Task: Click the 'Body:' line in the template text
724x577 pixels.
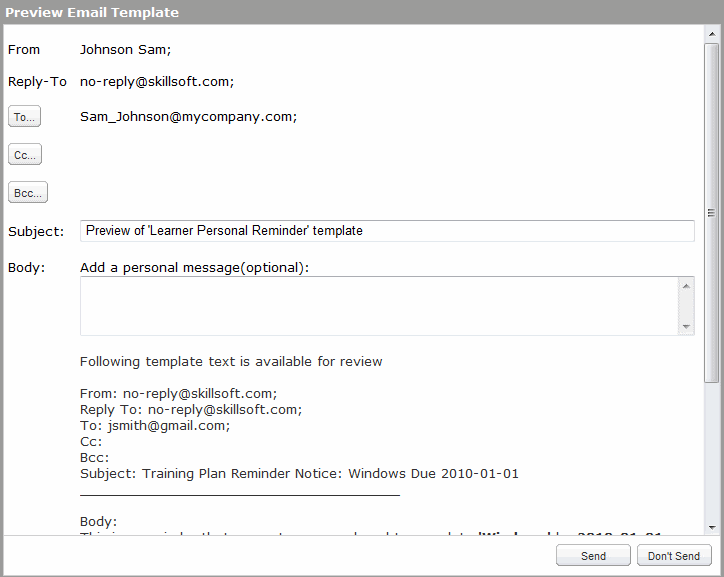Action: click(x=98, y=522)
